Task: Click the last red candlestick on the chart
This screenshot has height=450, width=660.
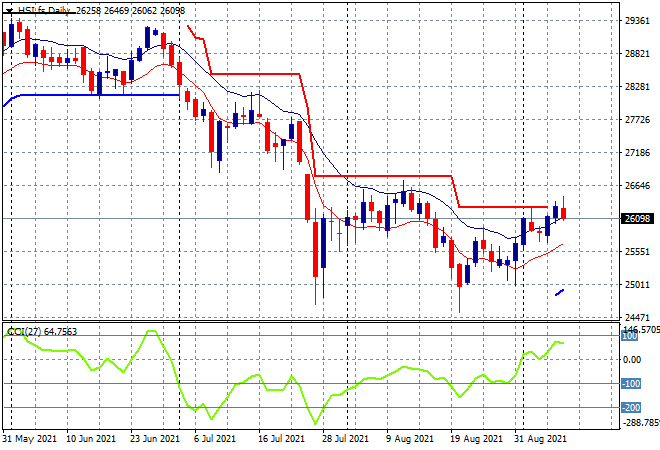Action: 564,213
